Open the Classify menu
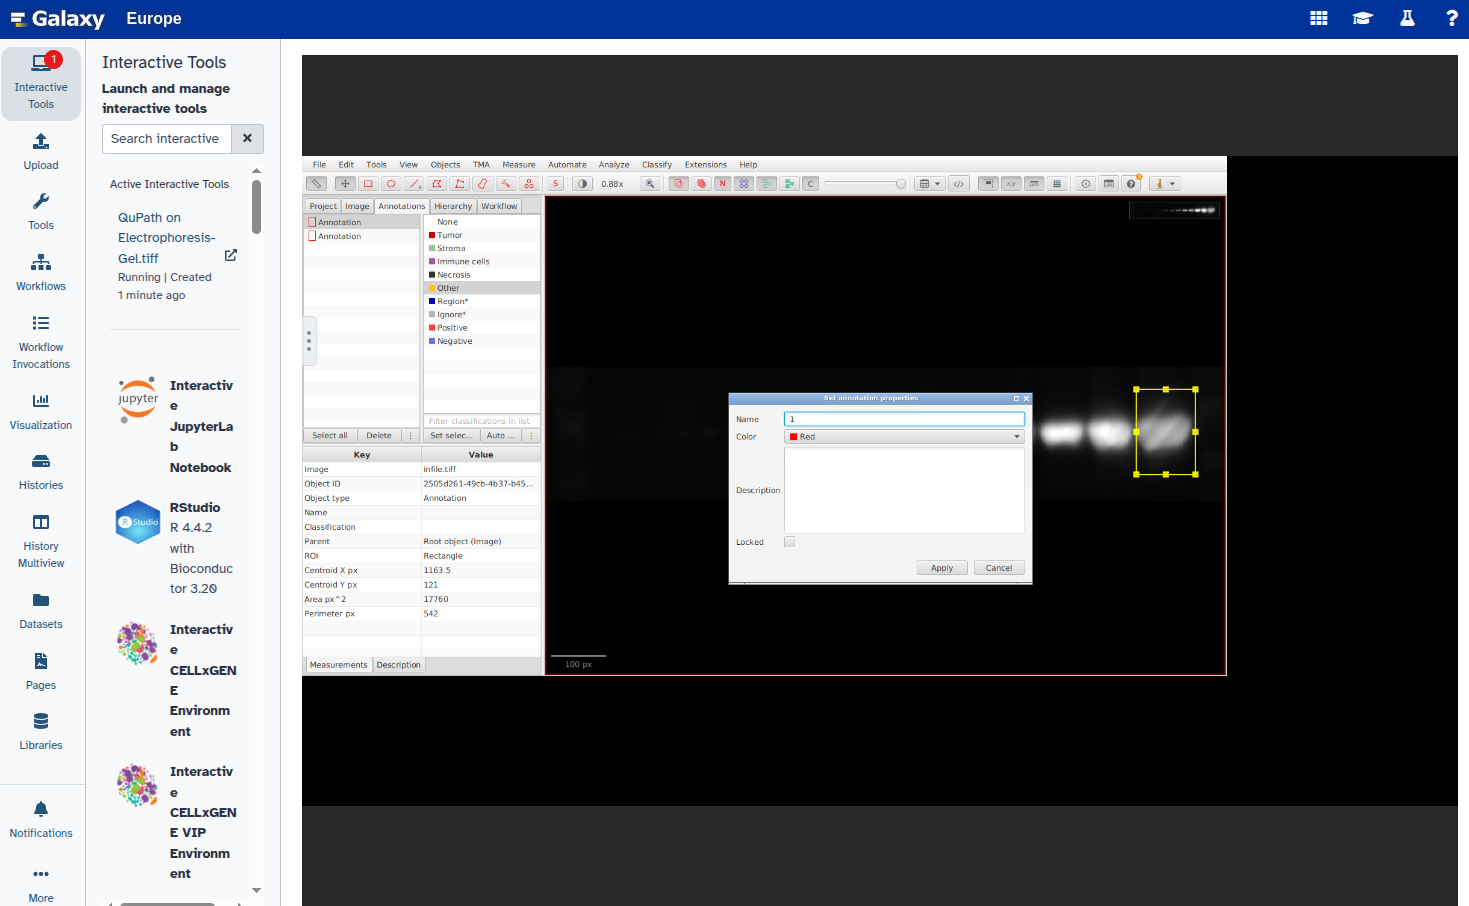Screen dimensions: 1469x906 657,165
